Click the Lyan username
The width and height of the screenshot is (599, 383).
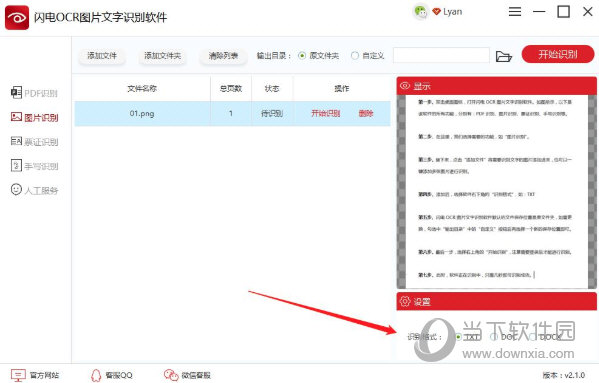coord(453,12)
